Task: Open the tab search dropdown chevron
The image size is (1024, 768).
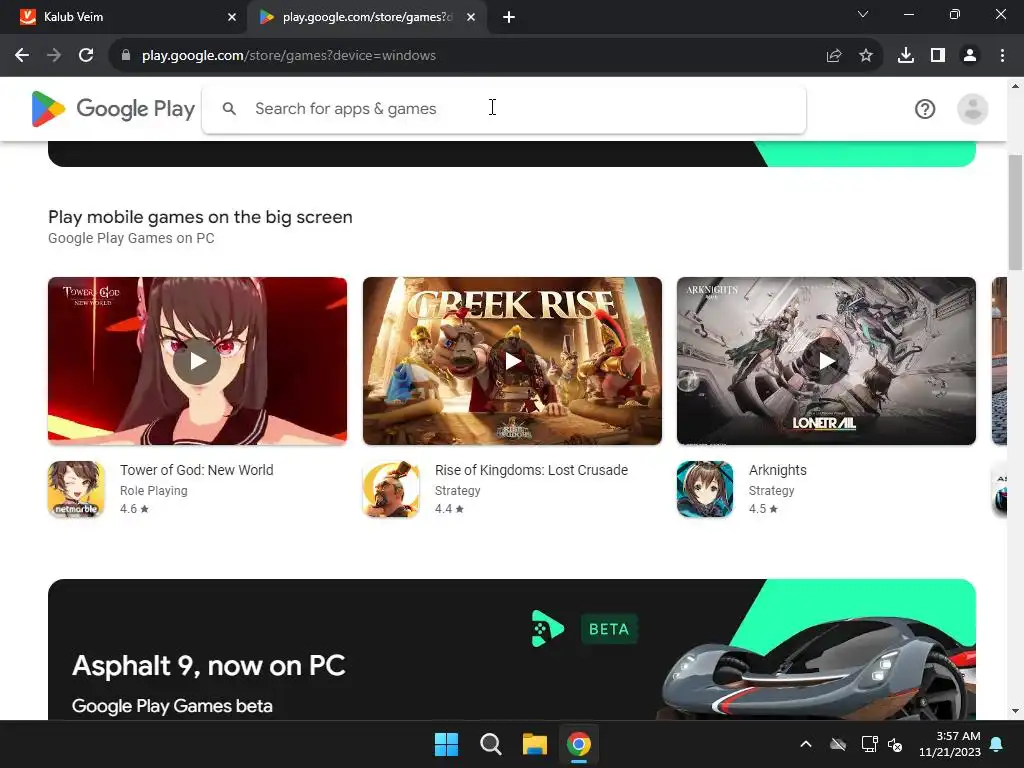Action: pos(863,14)
